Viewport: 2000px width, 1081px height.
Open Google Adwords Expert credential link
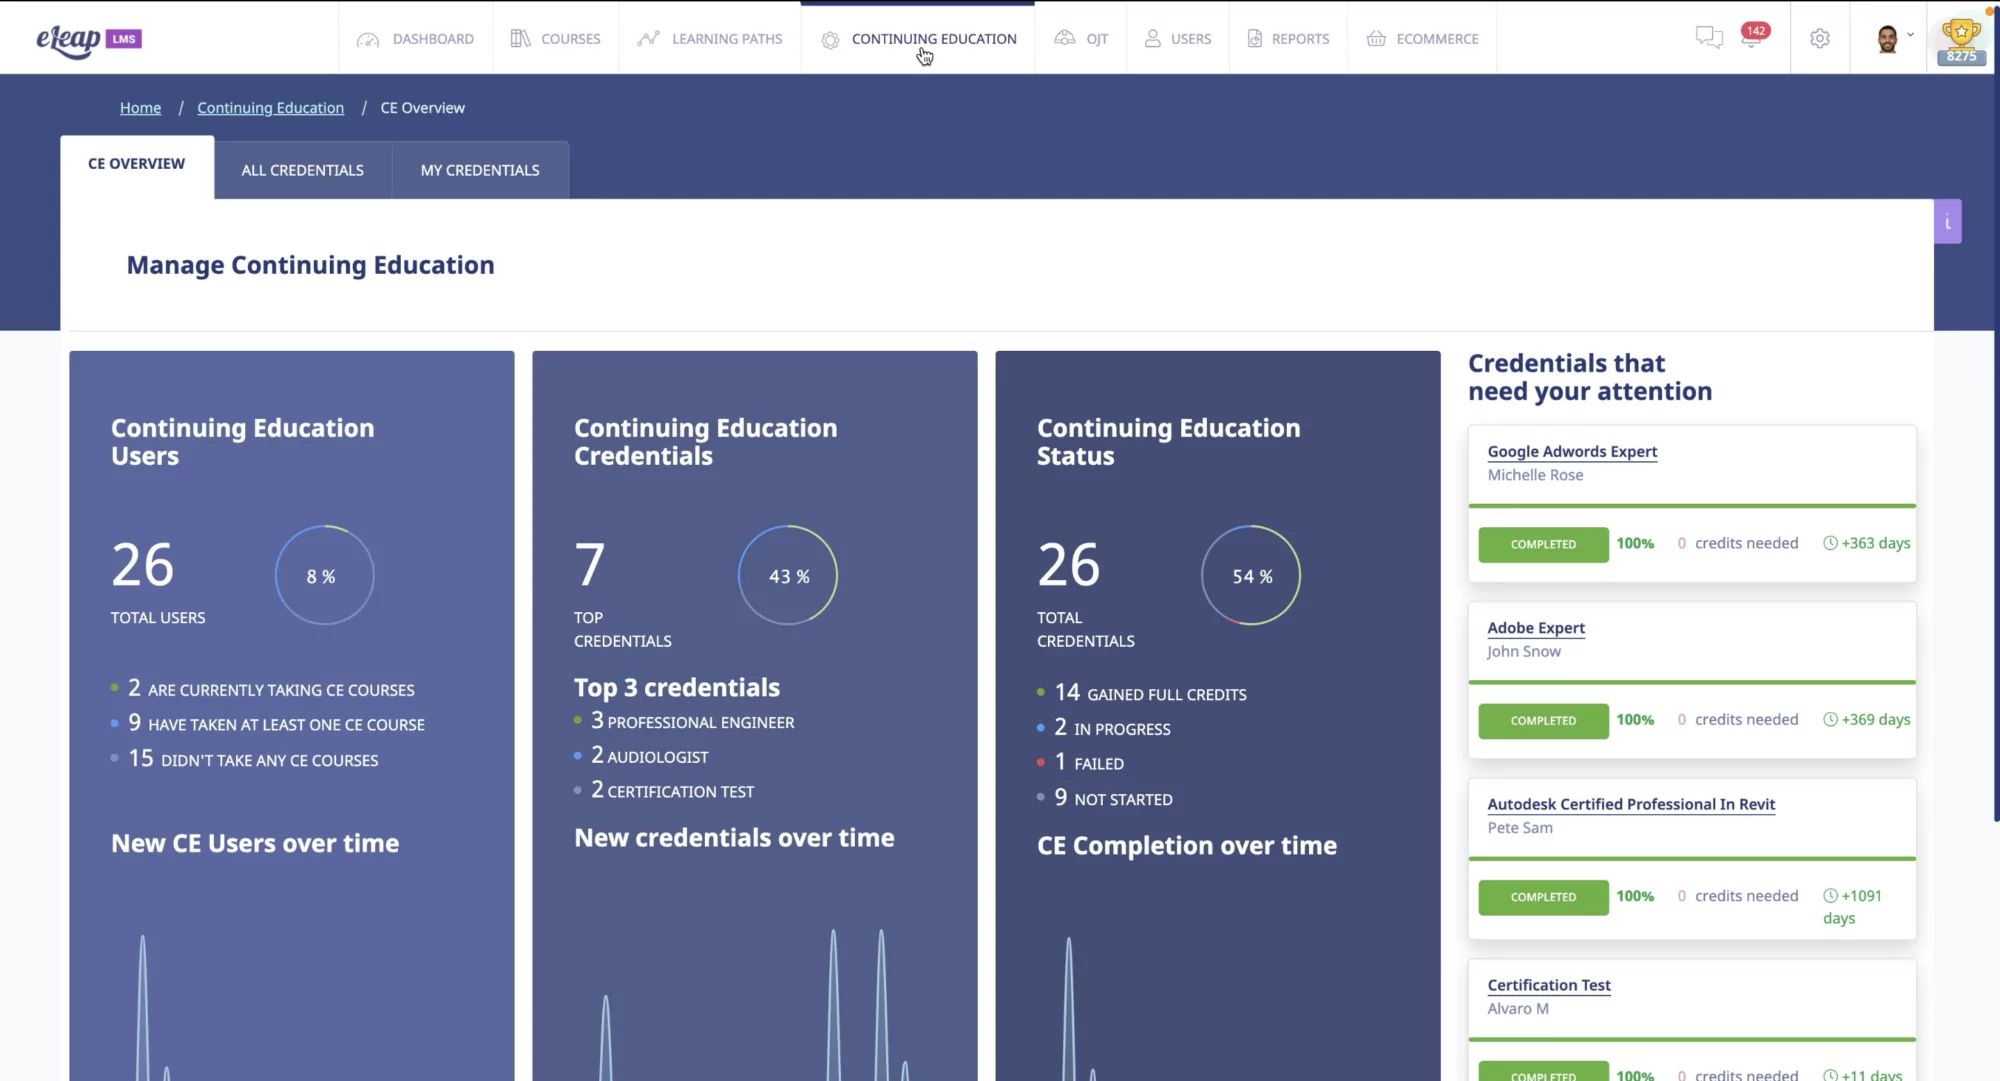click(1572, 452)
